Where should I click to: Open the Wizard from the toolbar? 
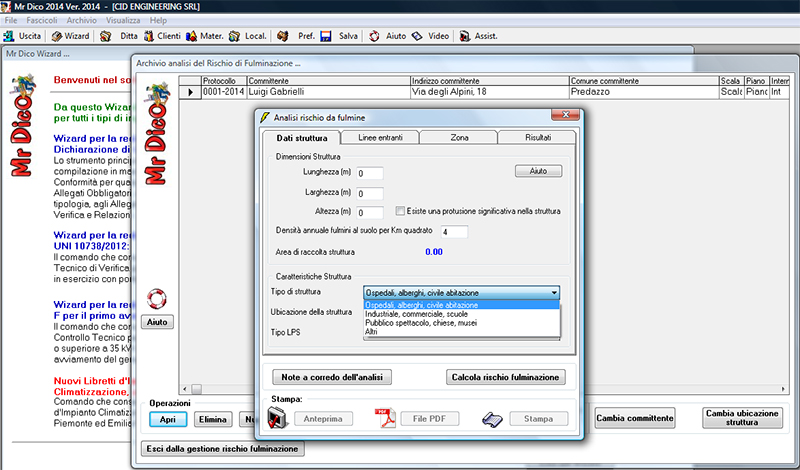pos(57,36)
